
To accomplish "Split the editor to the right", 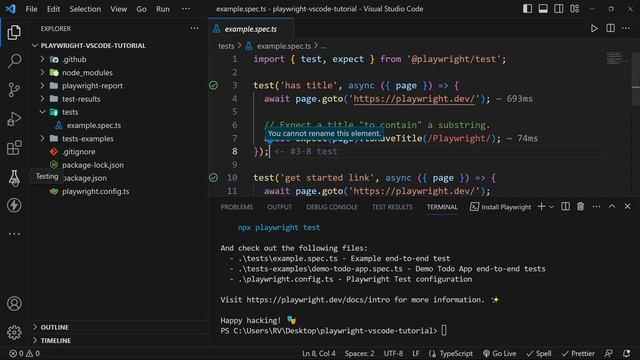I will (x=610, y=28).
